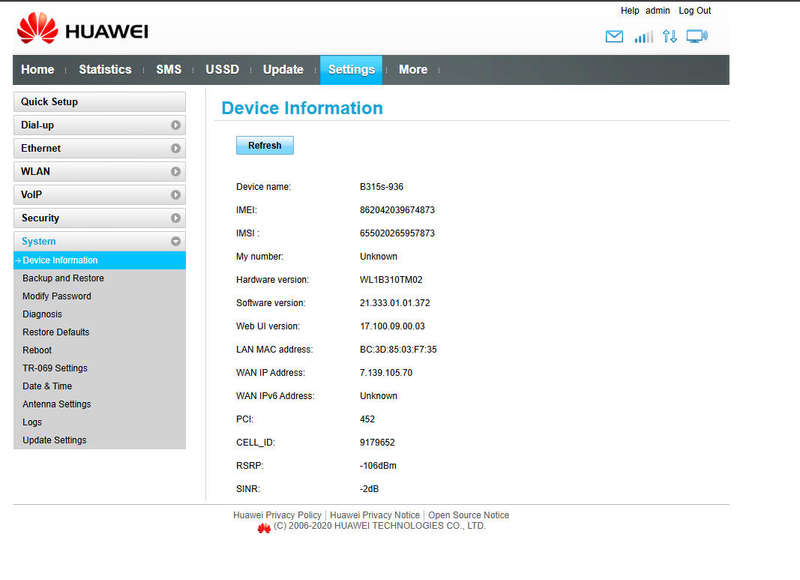Click the Security menu label
This screenshot has height=580, width=800.
point(40,218)
